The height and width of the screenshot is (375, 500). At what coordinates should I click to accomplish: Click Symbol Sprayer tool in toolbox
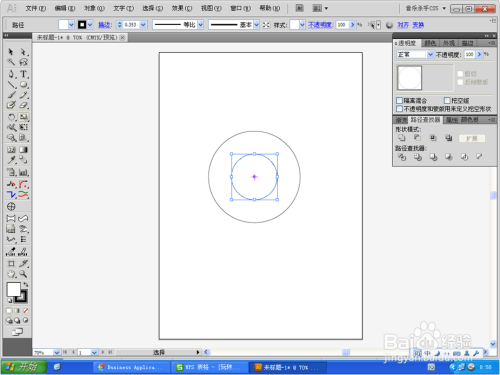[11, 172]
